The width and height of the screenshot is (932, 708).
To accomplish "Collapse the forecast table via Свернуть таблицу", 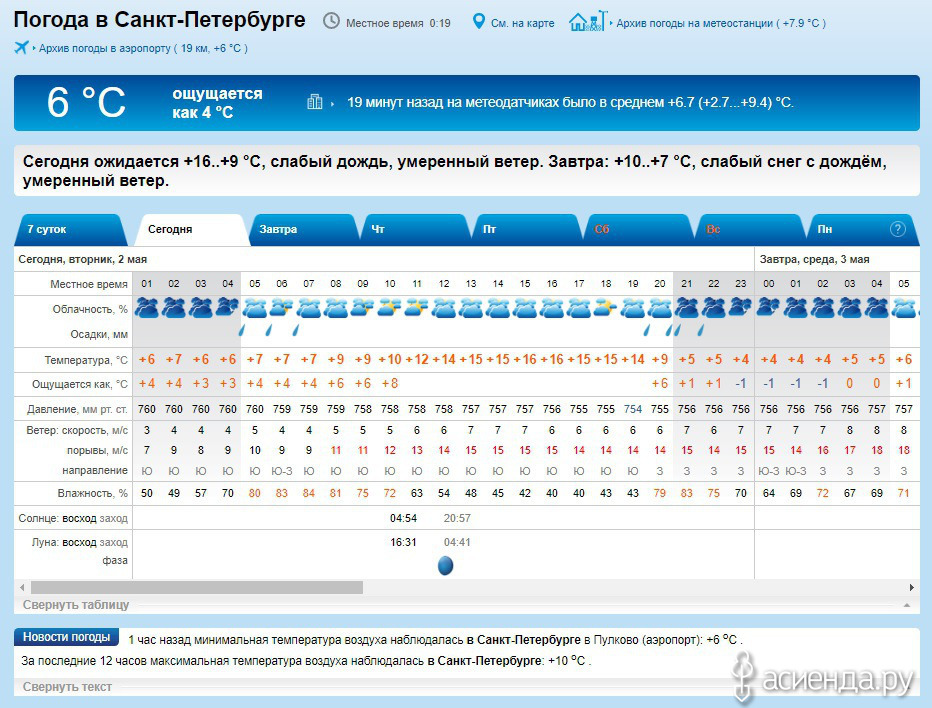I will click(x=76, y=605).
